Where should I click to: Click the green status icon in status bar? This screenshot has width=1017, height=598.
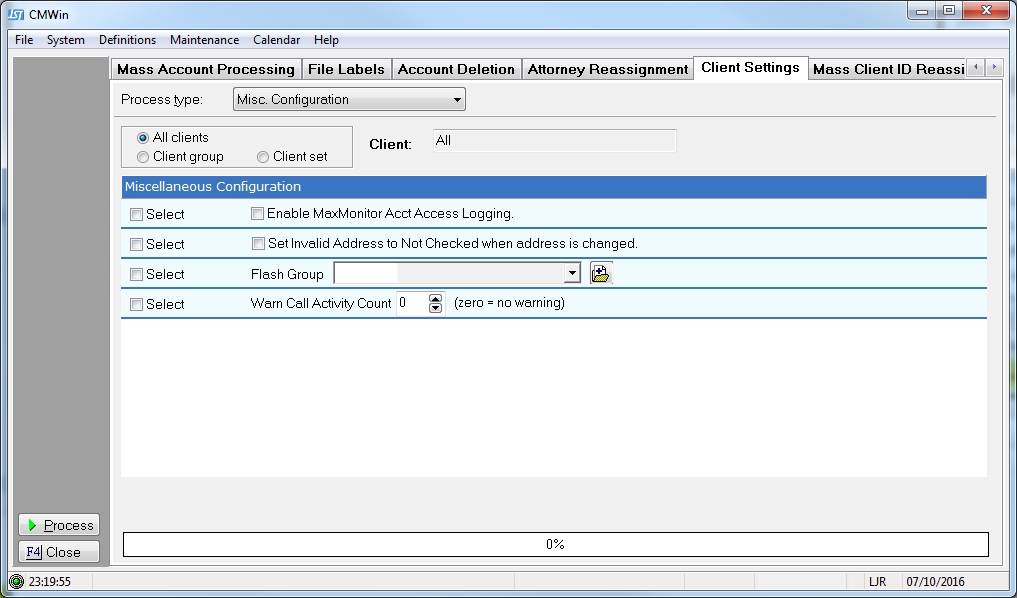pyautogui.click(x=16, y=581)
